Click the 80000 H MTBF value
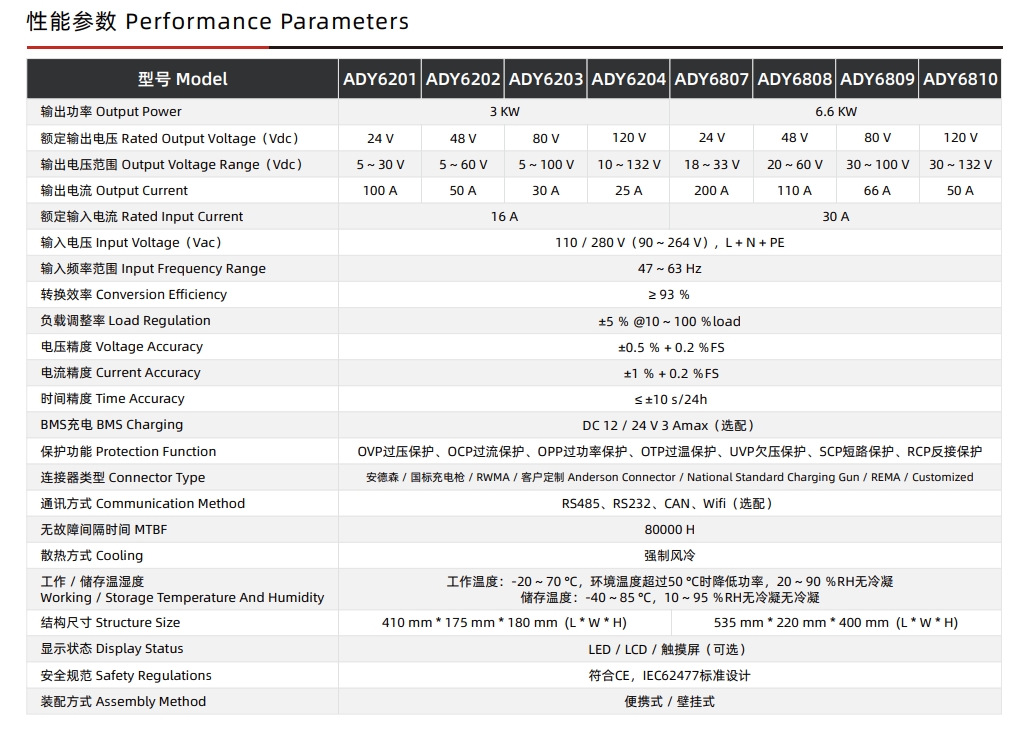 point(669,529)
